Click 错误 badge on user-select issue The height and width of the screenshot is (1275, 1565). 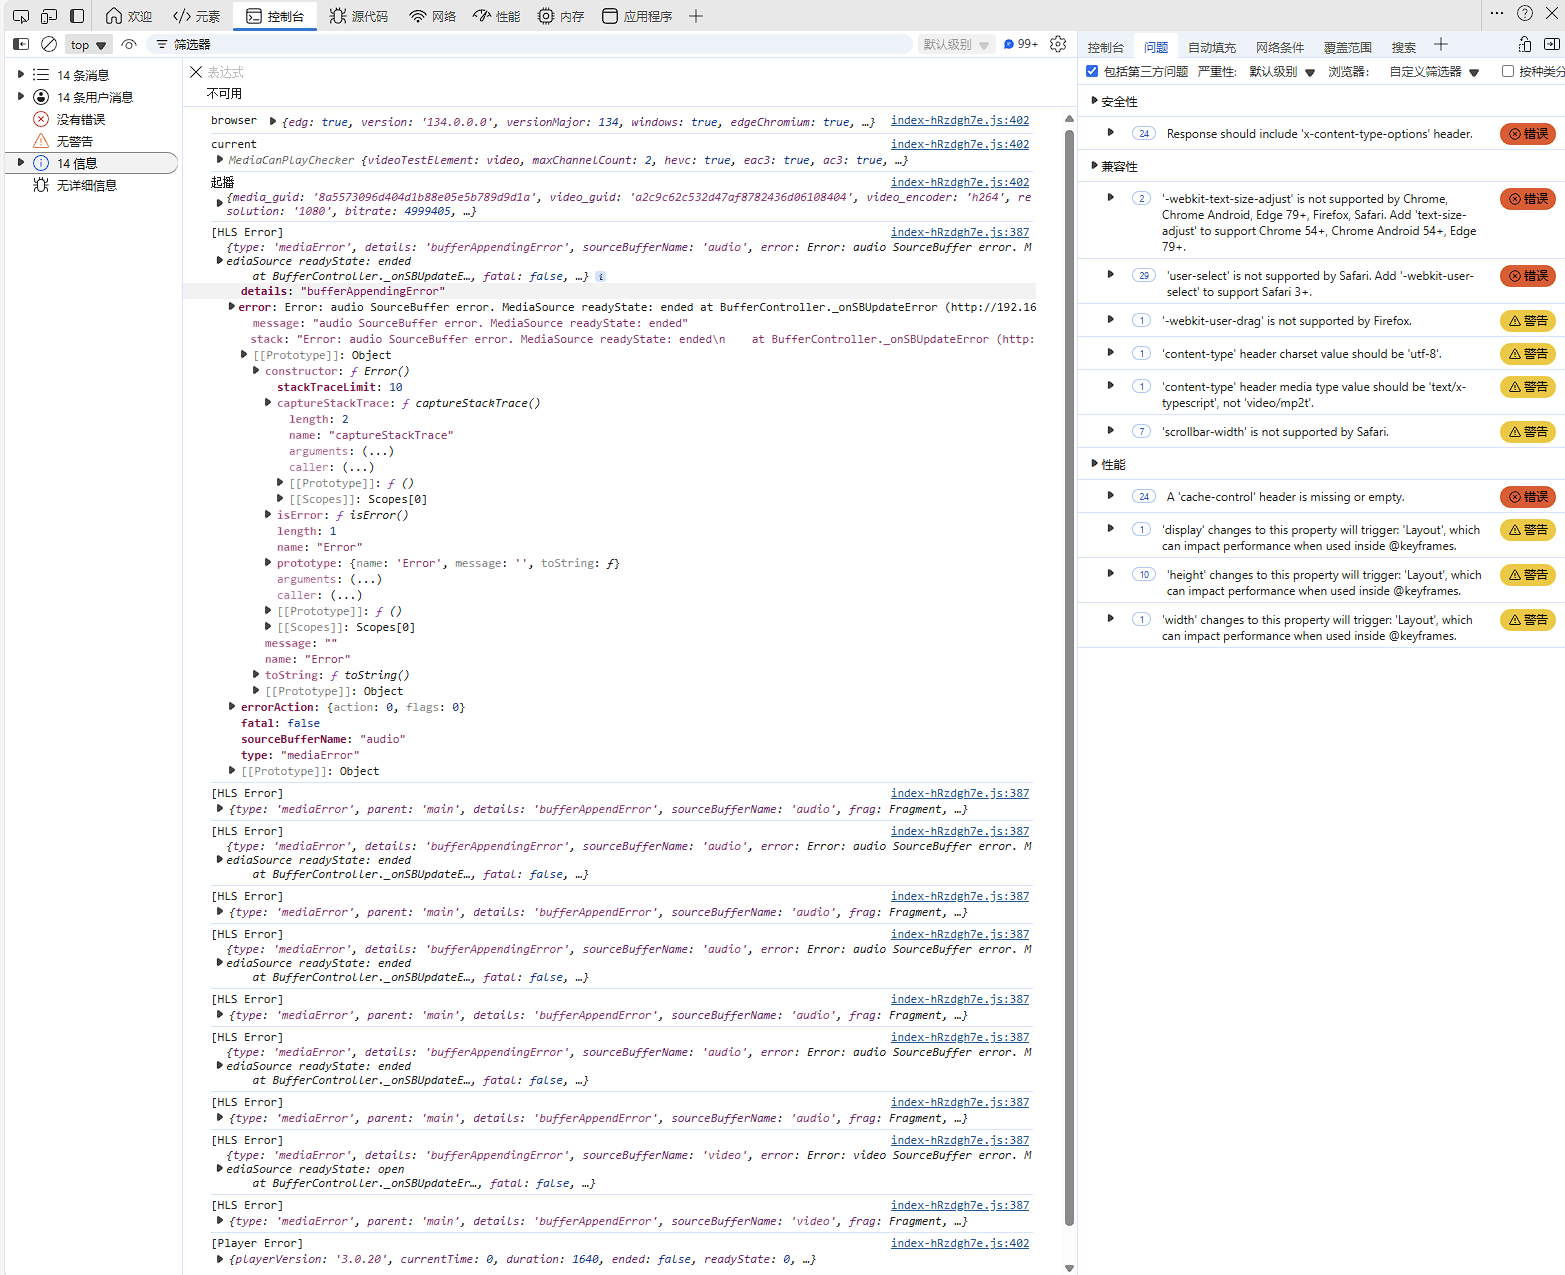point(1527,276)
